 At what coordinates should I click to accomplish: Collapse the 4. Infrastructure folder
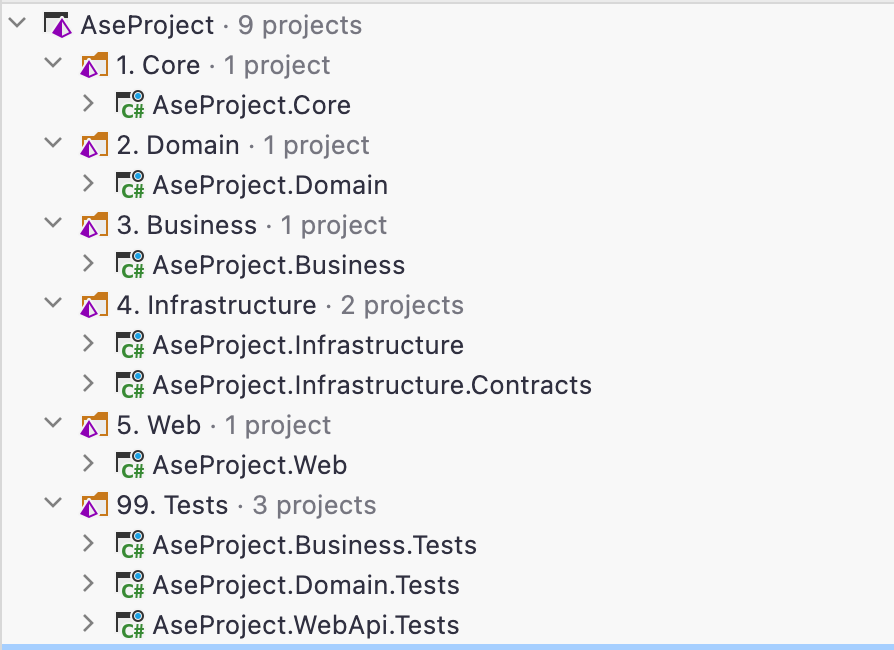coord(53,304)
